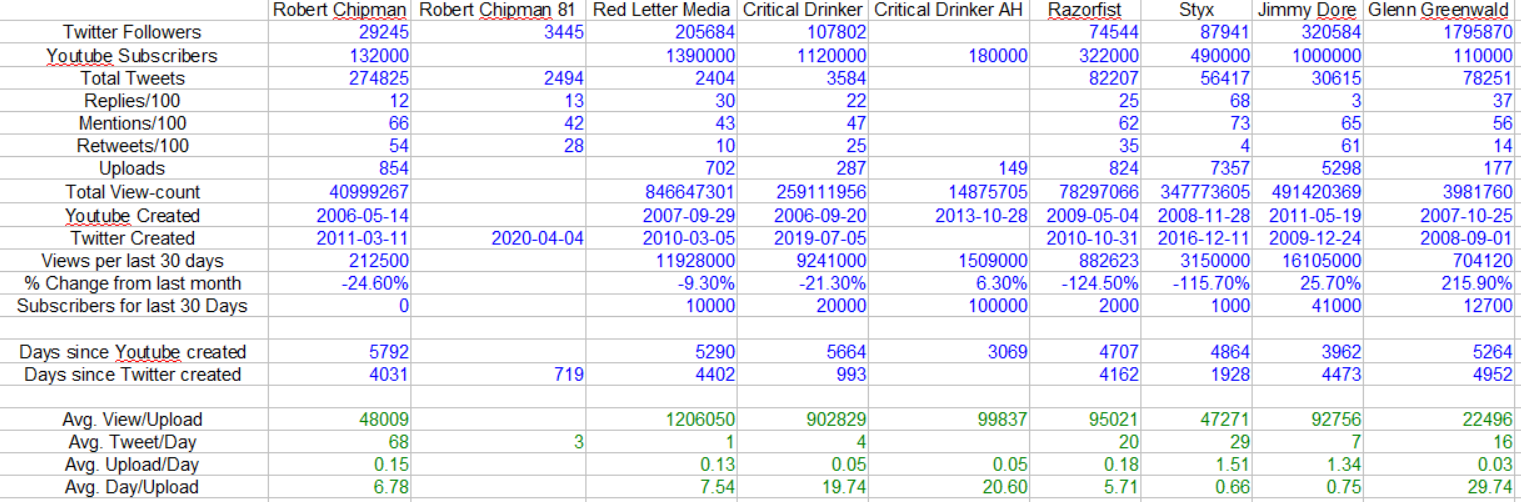Select the Replies/100 row label
This screenshot has height=502, width=1521.
pos(132,101)
